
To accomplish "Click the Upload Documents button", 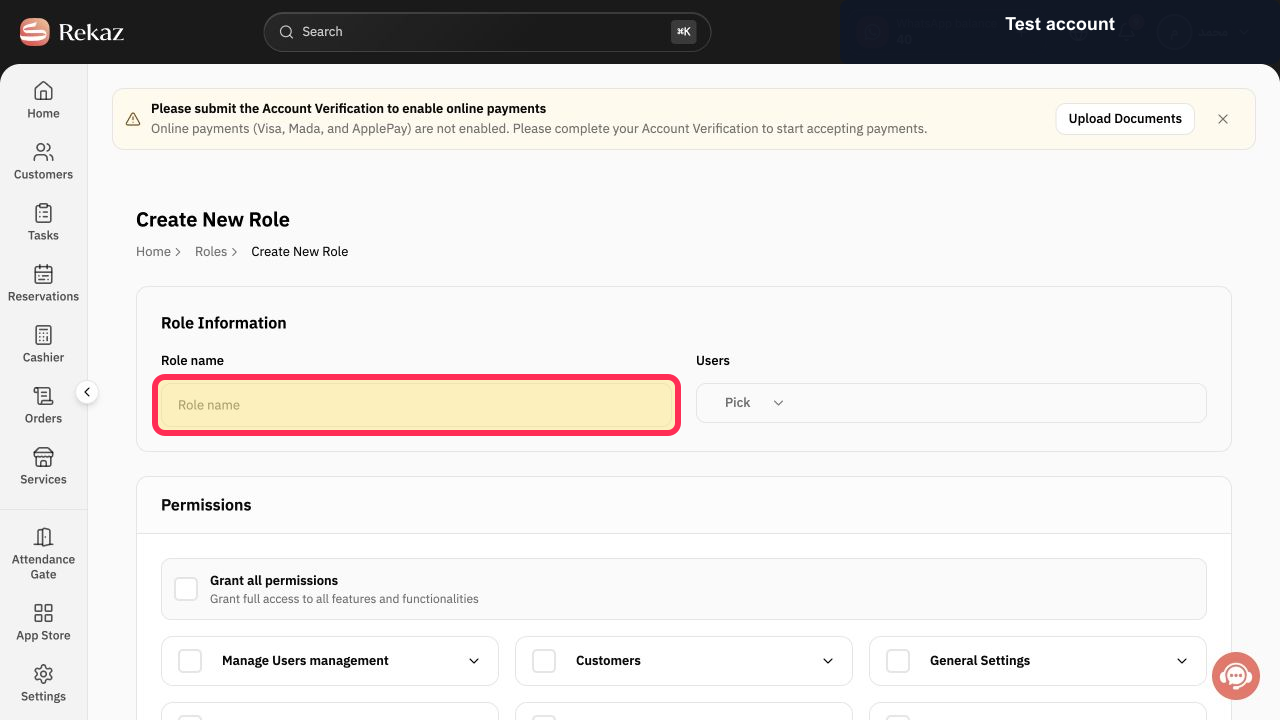I will pyautogui.click(x=1125, y=119).
